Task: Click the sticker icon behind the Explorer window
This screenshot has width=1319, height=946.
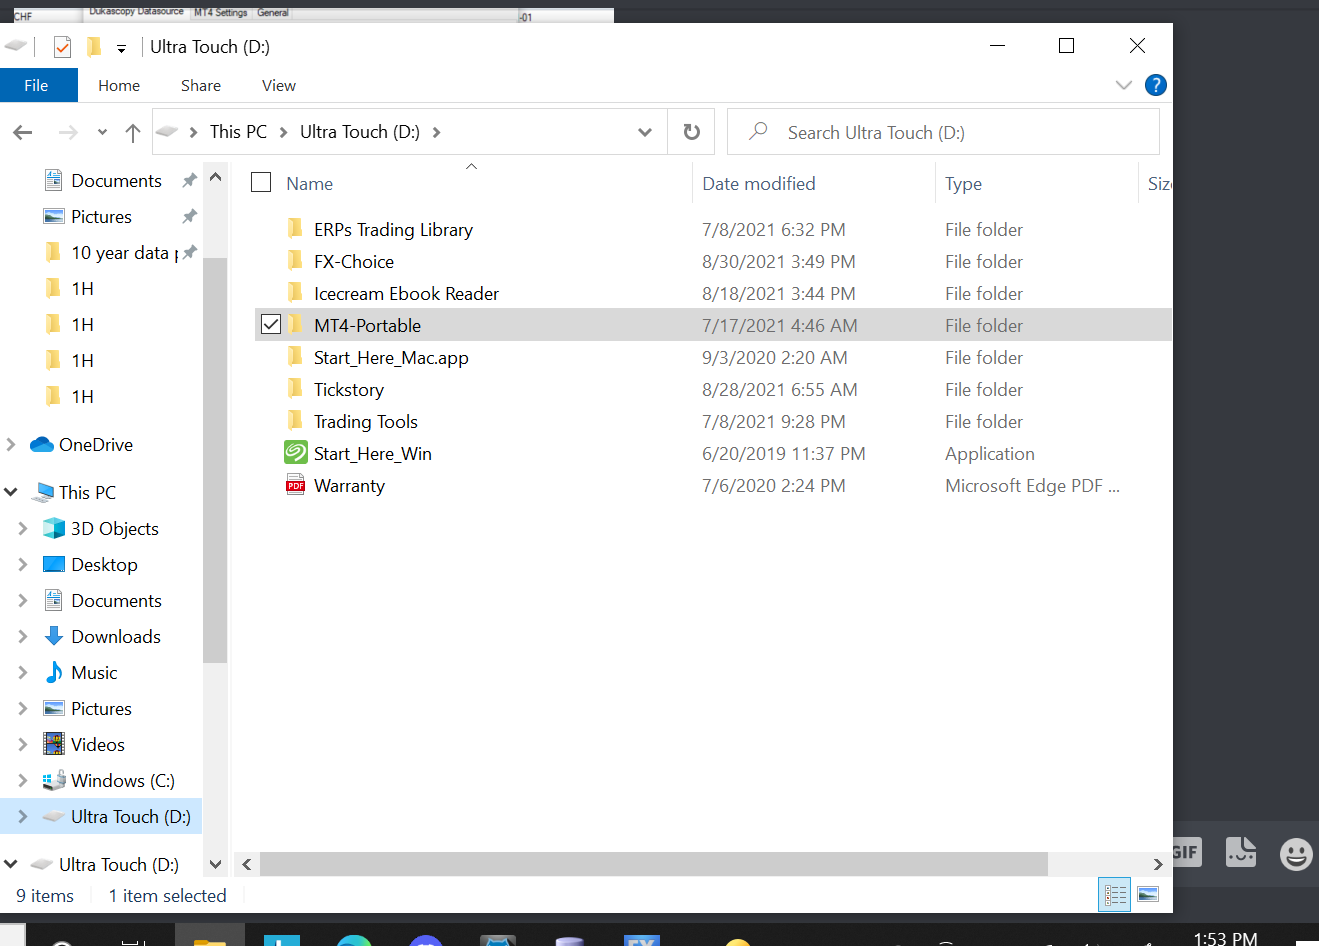Action: pos(1241,852)
